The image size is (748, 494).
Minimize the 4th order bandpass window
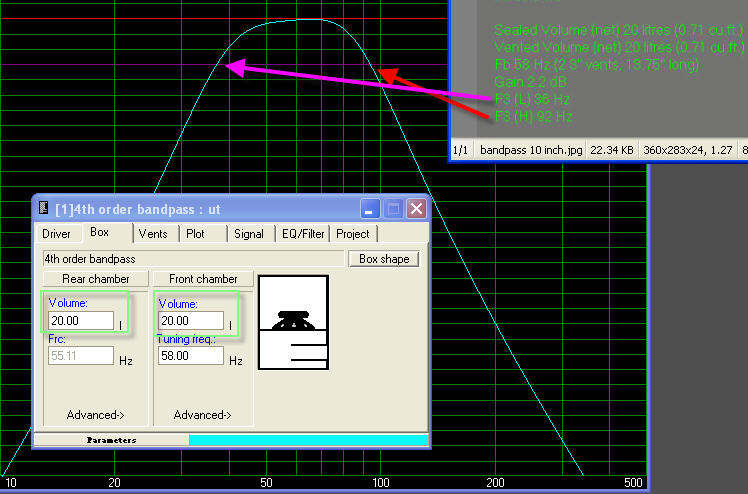coord(370,209)
